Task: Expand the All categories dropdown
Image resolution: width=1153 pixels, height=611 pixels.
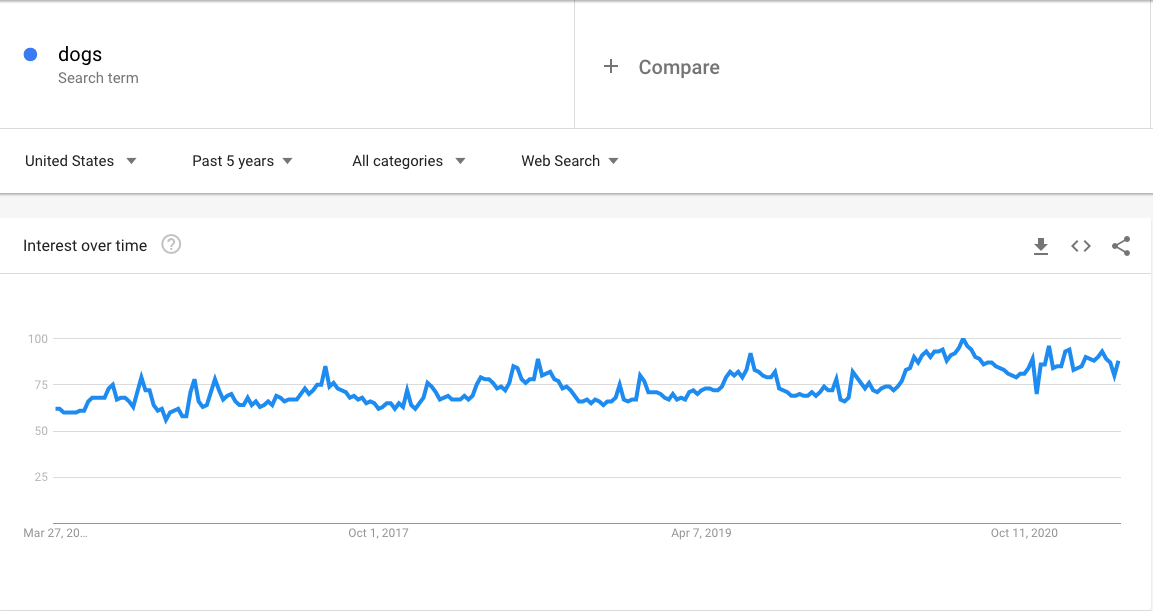Action: coord(409,161)
